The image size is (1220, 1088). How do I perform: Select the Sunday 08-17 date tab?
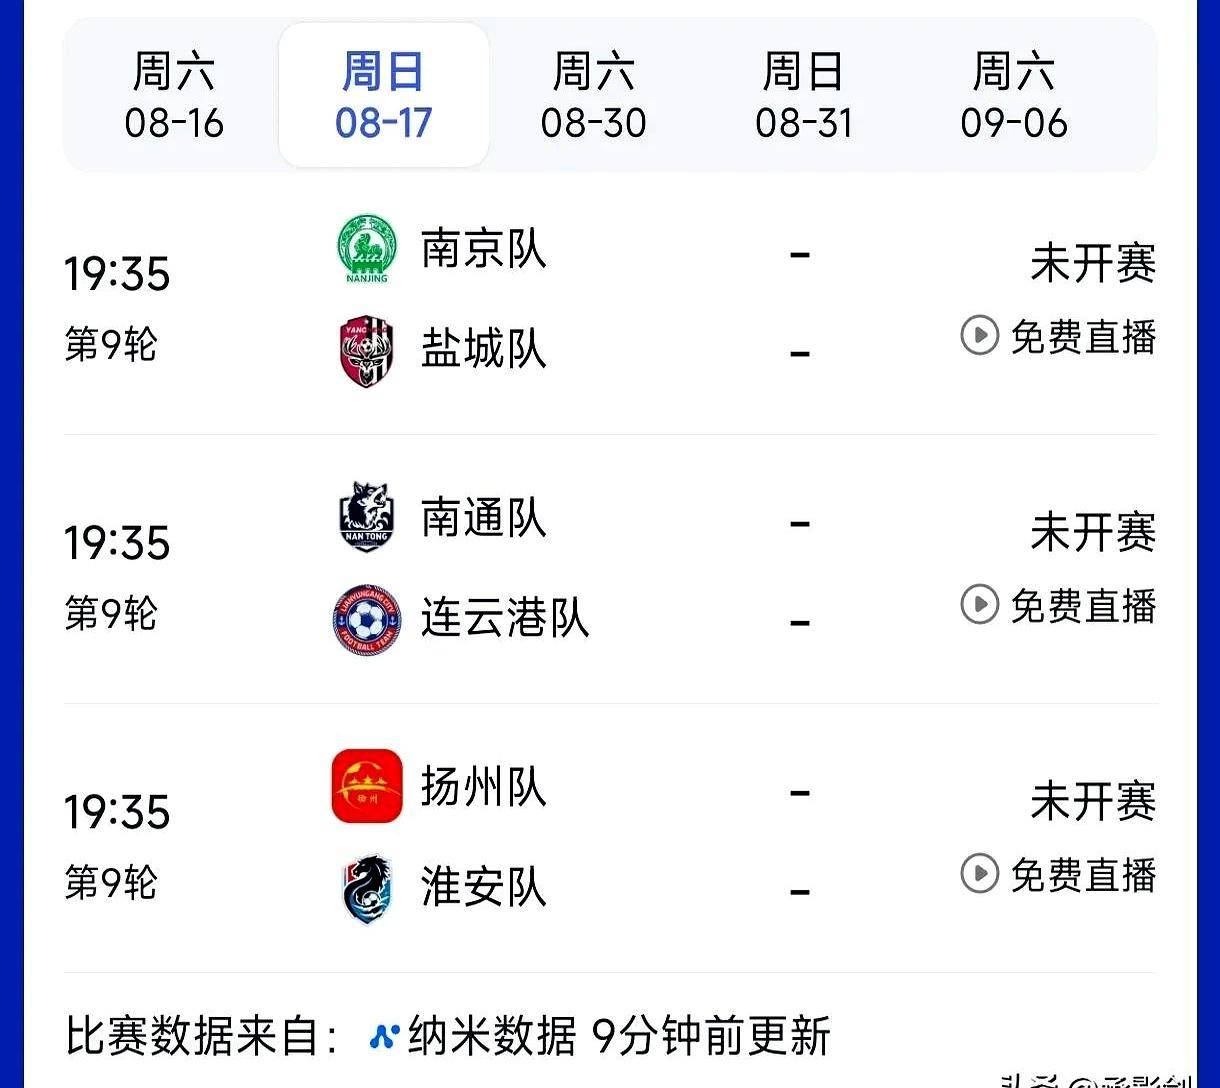tap(384, 97)
